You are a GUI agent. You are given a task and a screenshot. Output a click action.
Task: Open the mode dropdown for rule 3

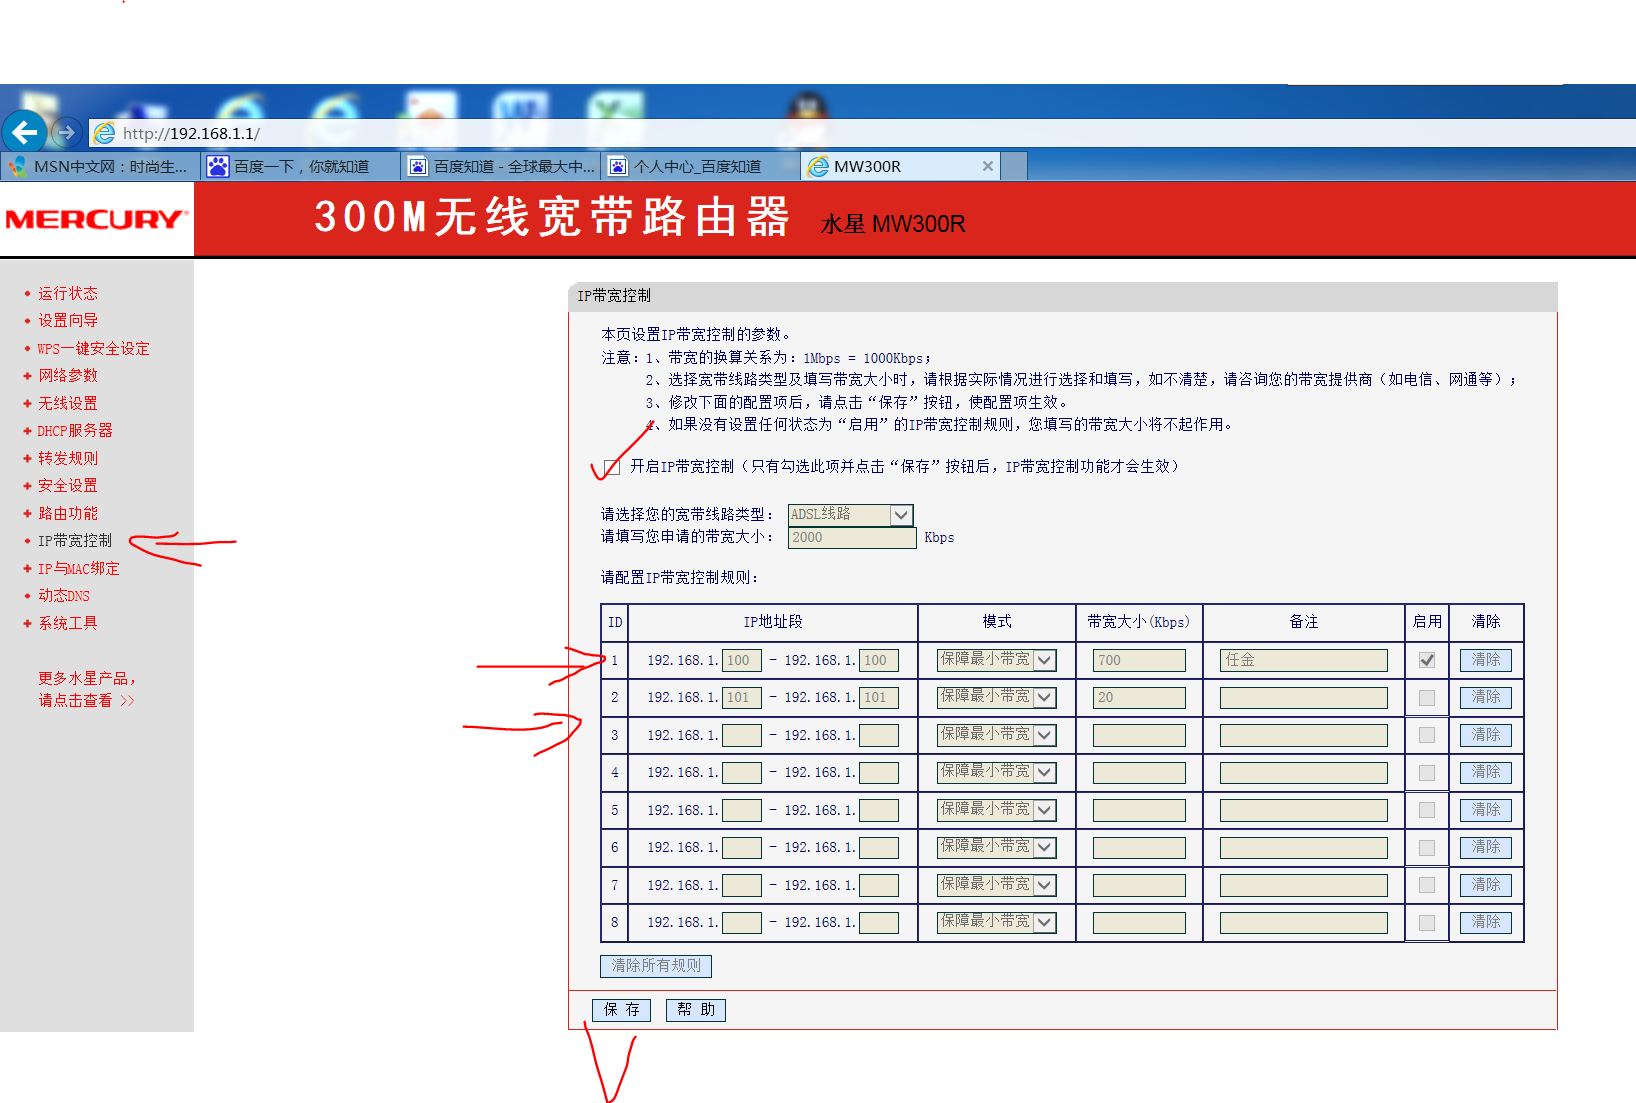pyautogui.click(x=996, y=734)
